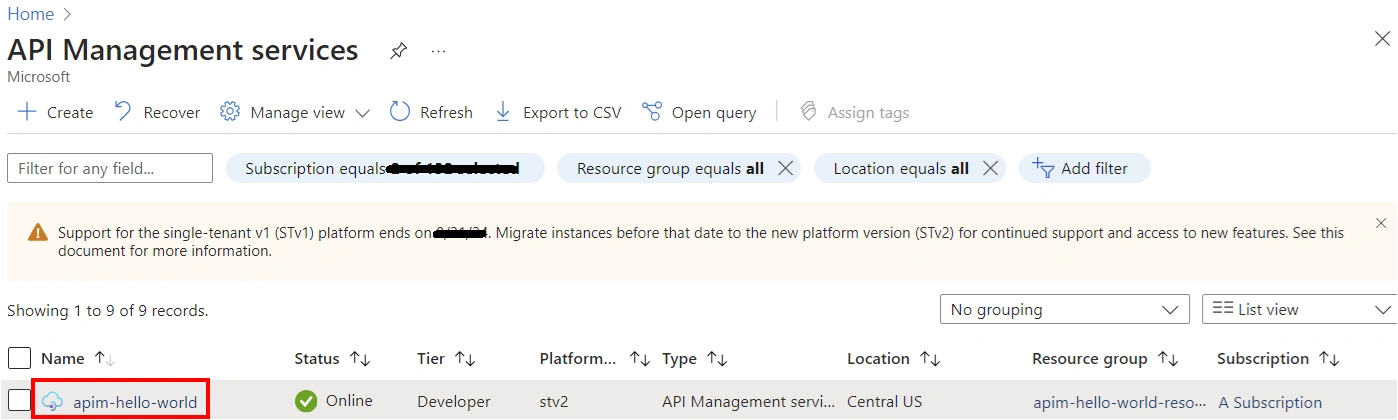Pin API Management services to dashboard
Image resolution: width=1398 pixels, height=420 pixels.
pos(398,51)
